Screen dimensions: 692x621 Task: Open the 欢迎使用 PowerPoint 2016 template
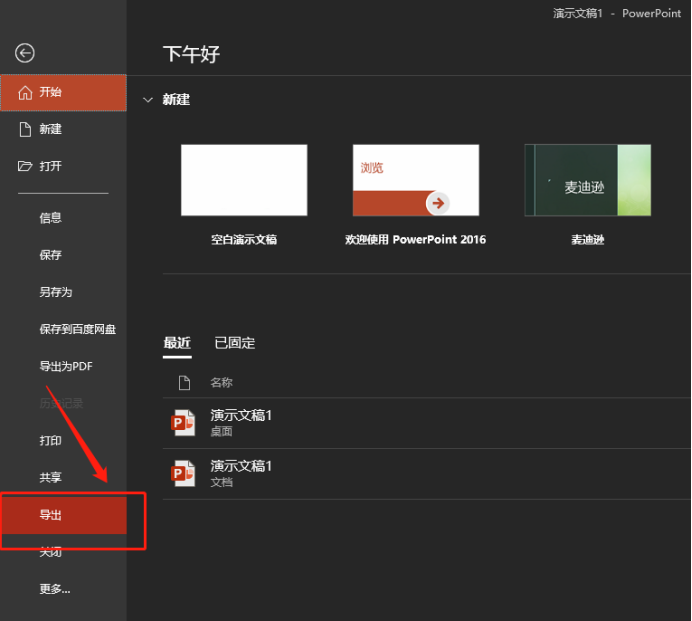pyautogui.click(x=416, y=180)
